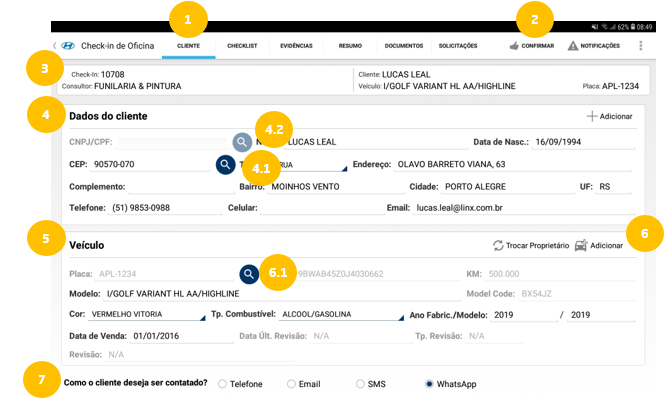
Task: Click the Email field lucas.leal@linx.com.br
Action: pos(524,208)
